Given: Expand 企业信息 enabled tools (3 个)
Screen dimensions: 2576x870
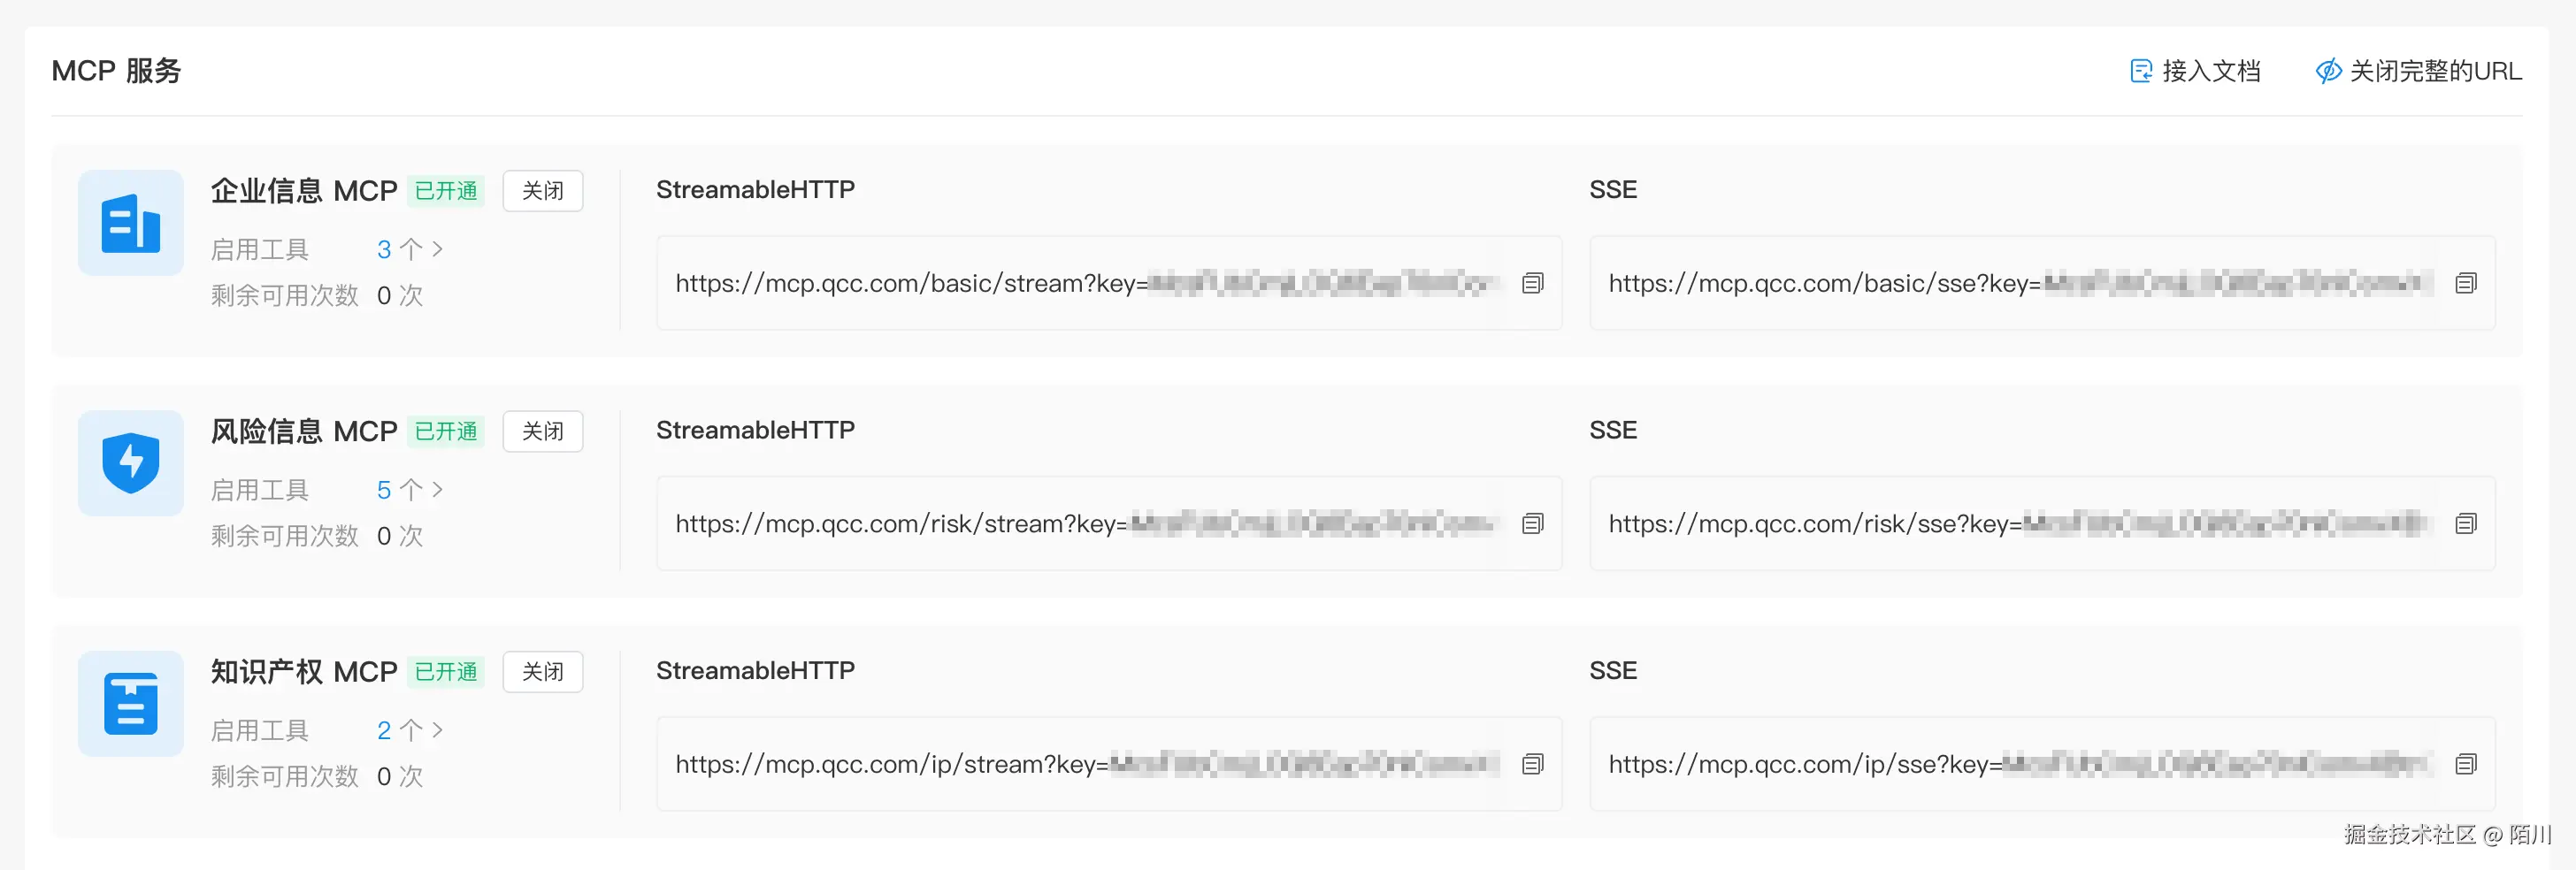Looking at the screenshot, I should (409, 249).
